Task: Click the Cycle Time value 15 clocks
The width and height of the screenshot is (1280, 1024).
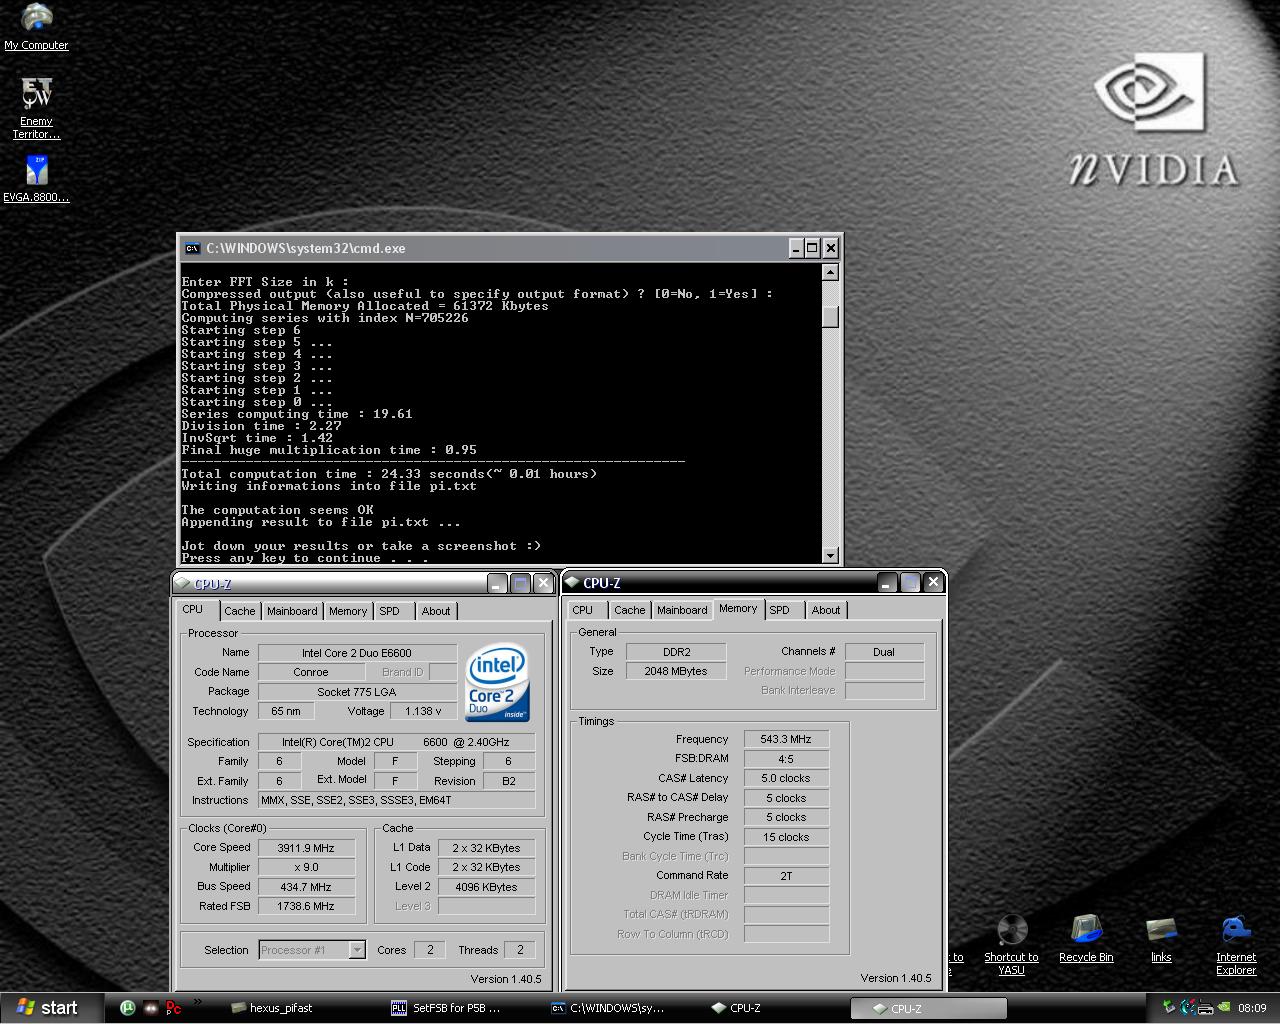Action: (x=786, y=837)
